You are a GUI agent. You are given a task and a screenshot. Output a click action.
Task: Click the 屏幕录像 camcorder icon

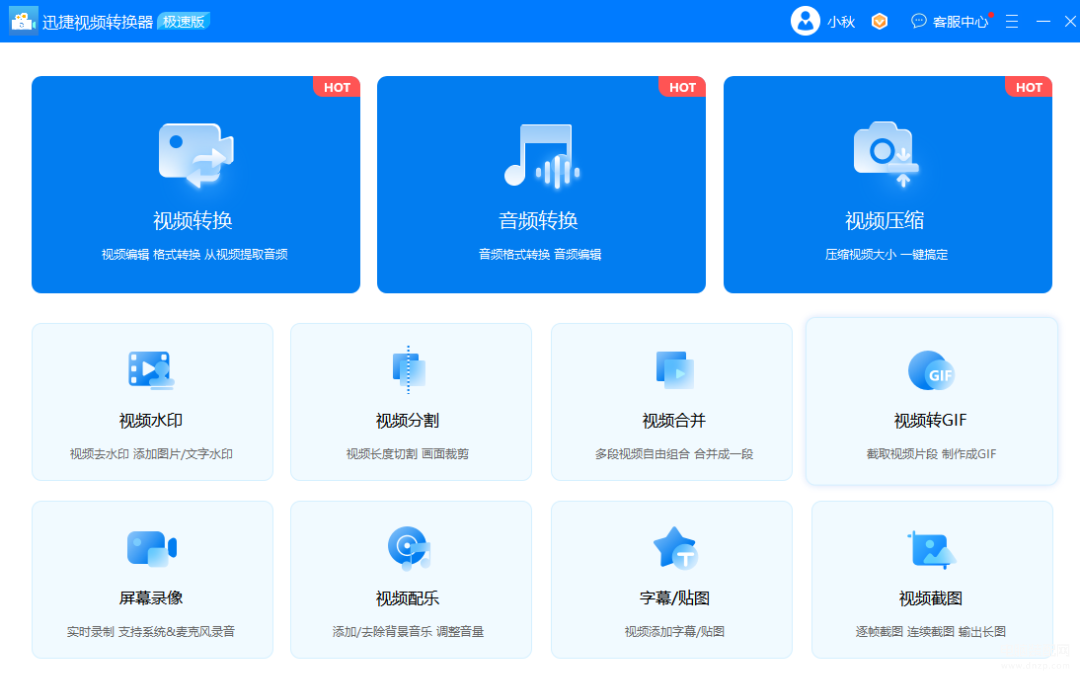[x=152, y=548]
